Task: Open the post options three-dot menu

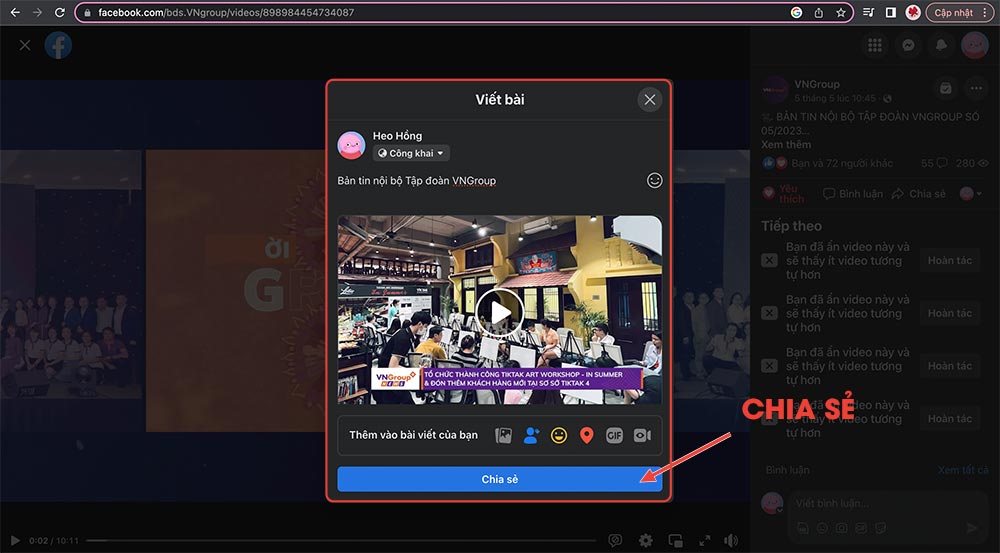Action: (x=976, y=89)
